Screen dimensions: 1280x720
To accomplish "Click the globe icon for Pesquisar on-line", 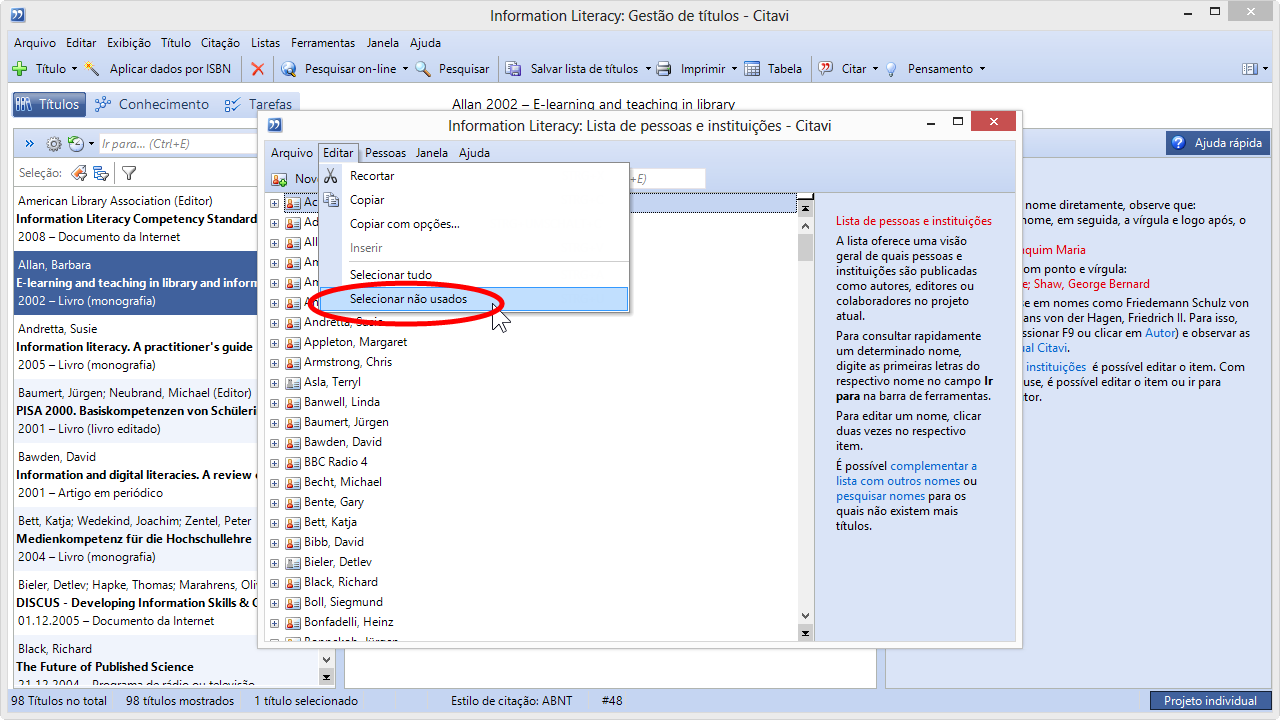I will coord(289,69).
